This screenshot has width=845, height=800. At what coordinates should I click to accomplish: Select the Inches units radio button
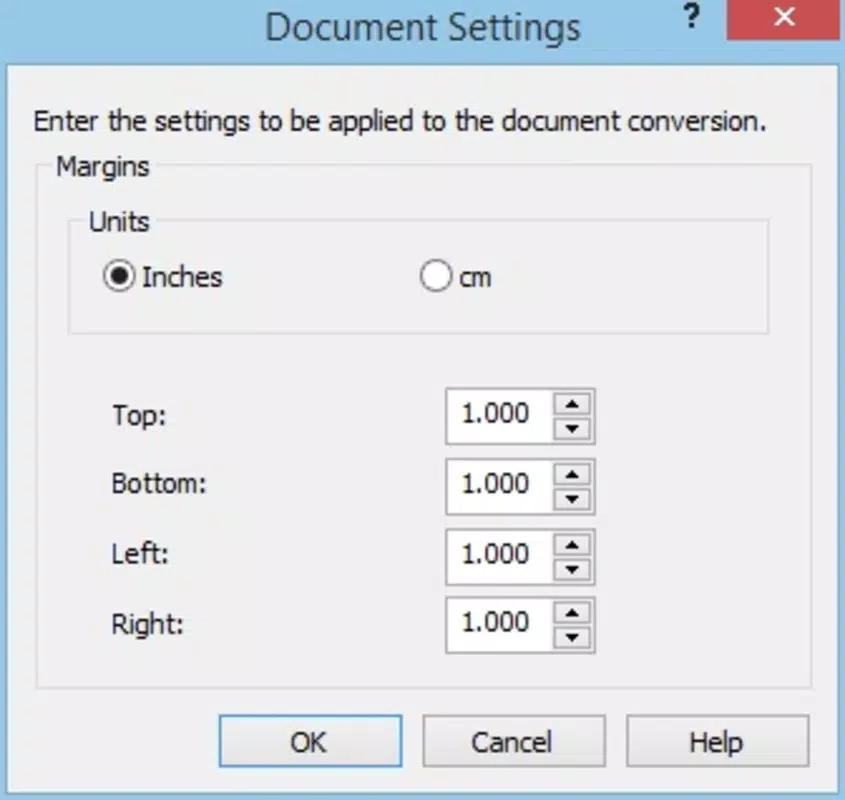click(119, 276)
